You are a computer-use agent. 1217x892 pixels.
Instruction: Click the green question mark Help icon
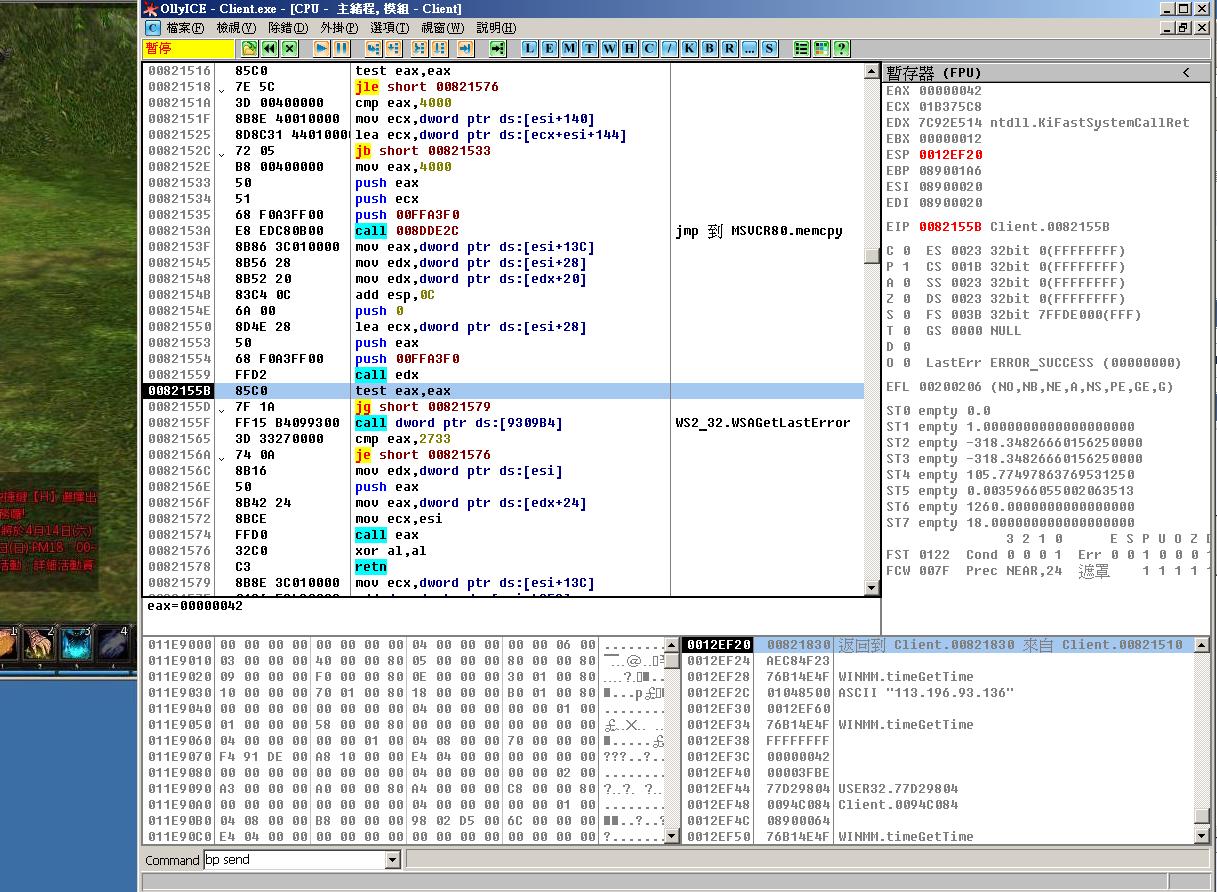pos(841,48)
